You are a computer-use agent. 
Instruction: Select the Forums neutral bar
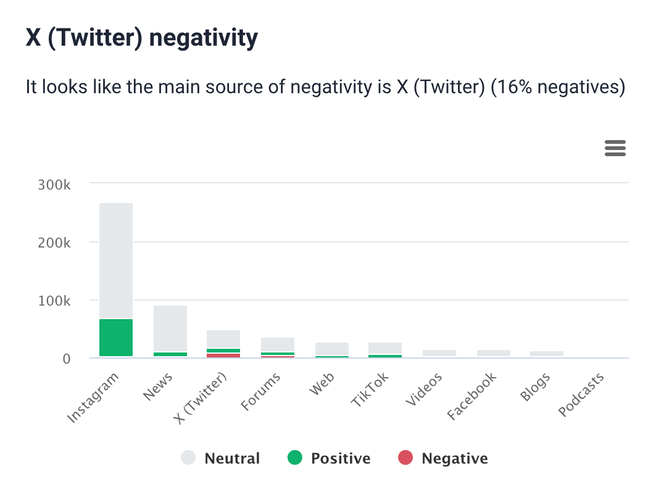click(x=278, y=344)
